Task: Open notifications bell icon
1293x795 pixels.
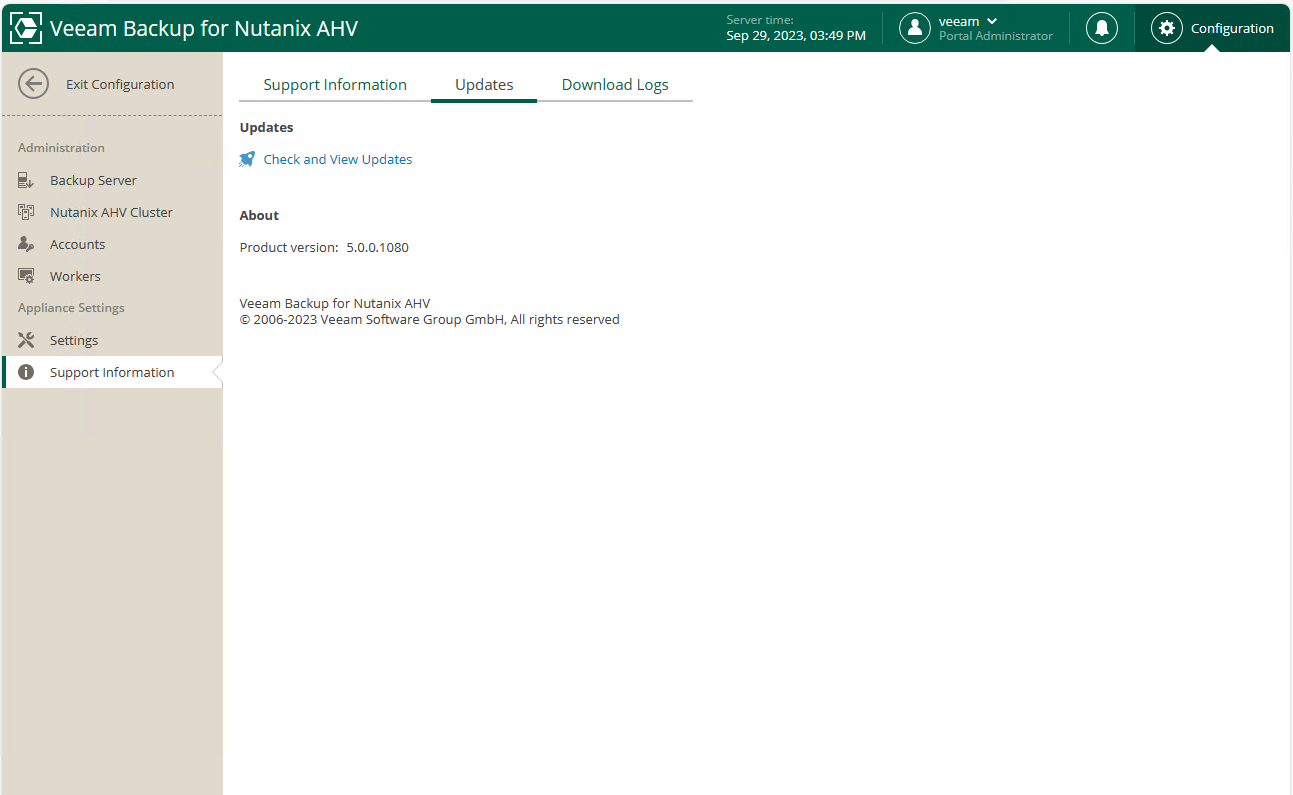Action: [1102, 28]
